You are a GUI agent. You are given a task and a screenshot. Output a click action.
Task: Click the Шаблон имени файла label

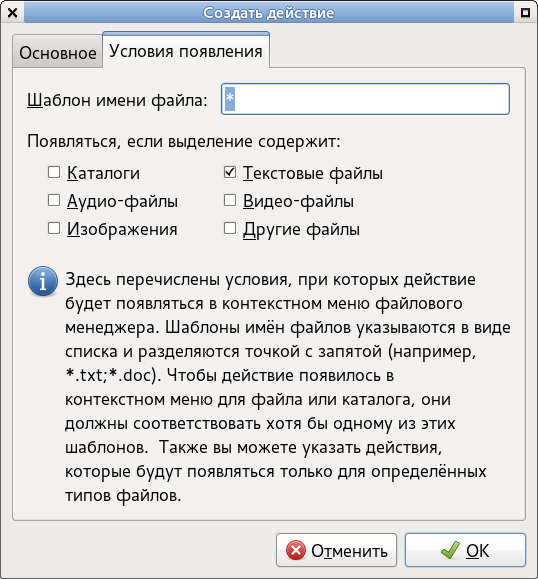(117, 100)
